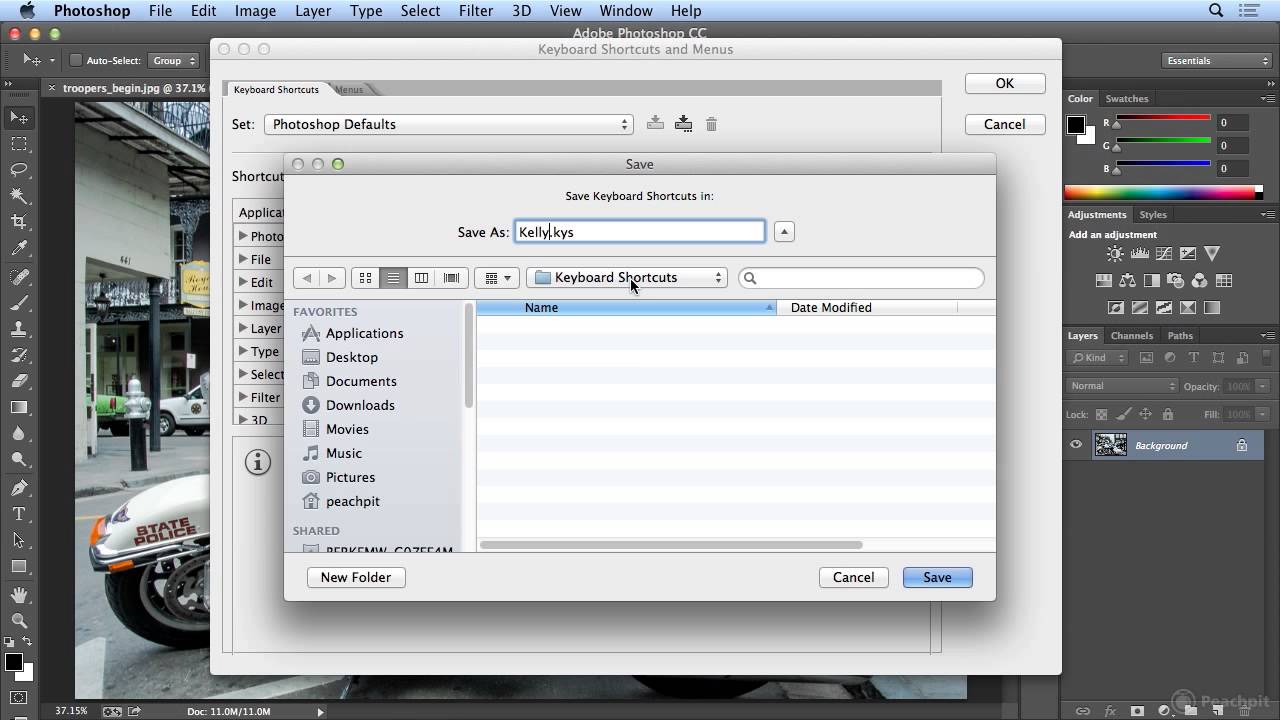The image size is (1280, 720).
Task: Select the Pen tool
Action: point(19,488)
